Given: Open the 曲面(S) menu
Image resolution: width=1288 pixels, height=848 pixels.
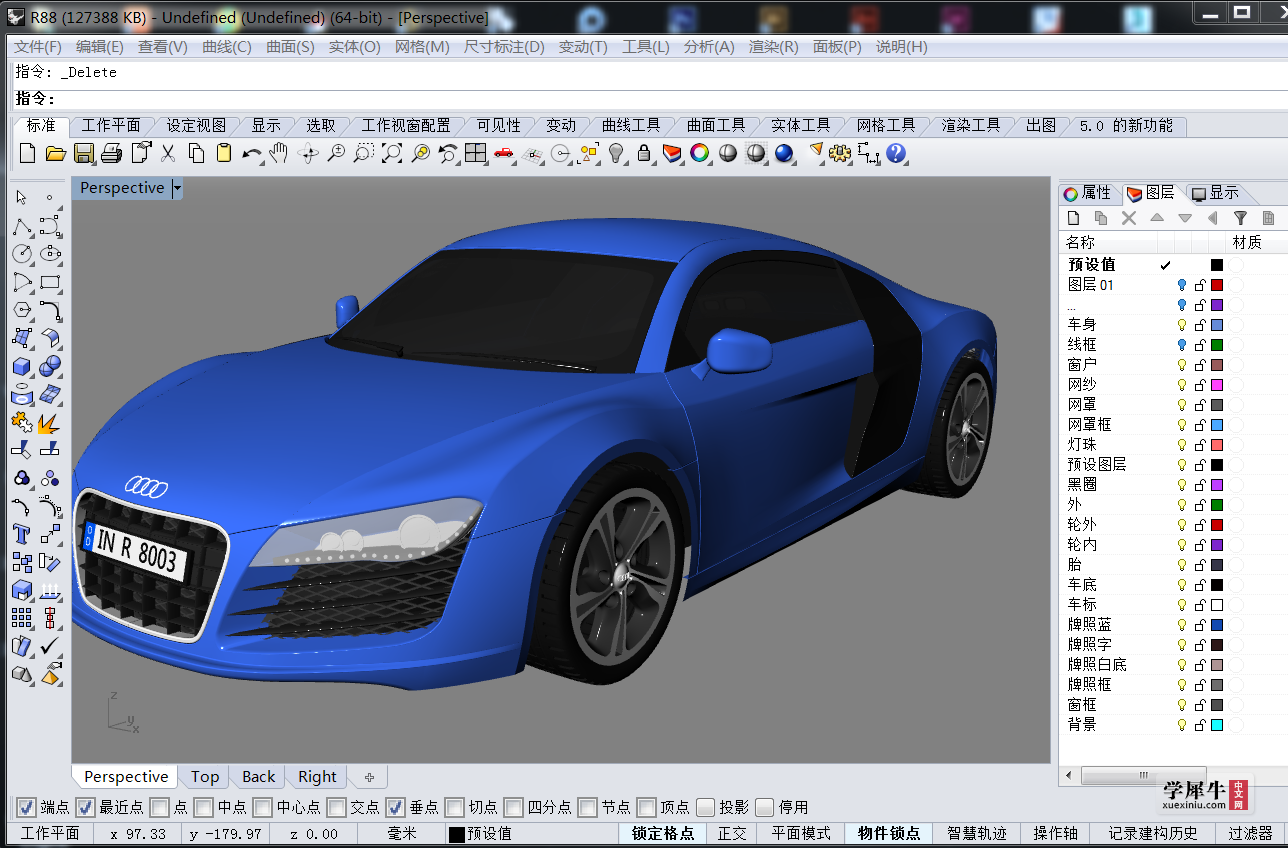Looking at the screenshot, I should point(290,46).
